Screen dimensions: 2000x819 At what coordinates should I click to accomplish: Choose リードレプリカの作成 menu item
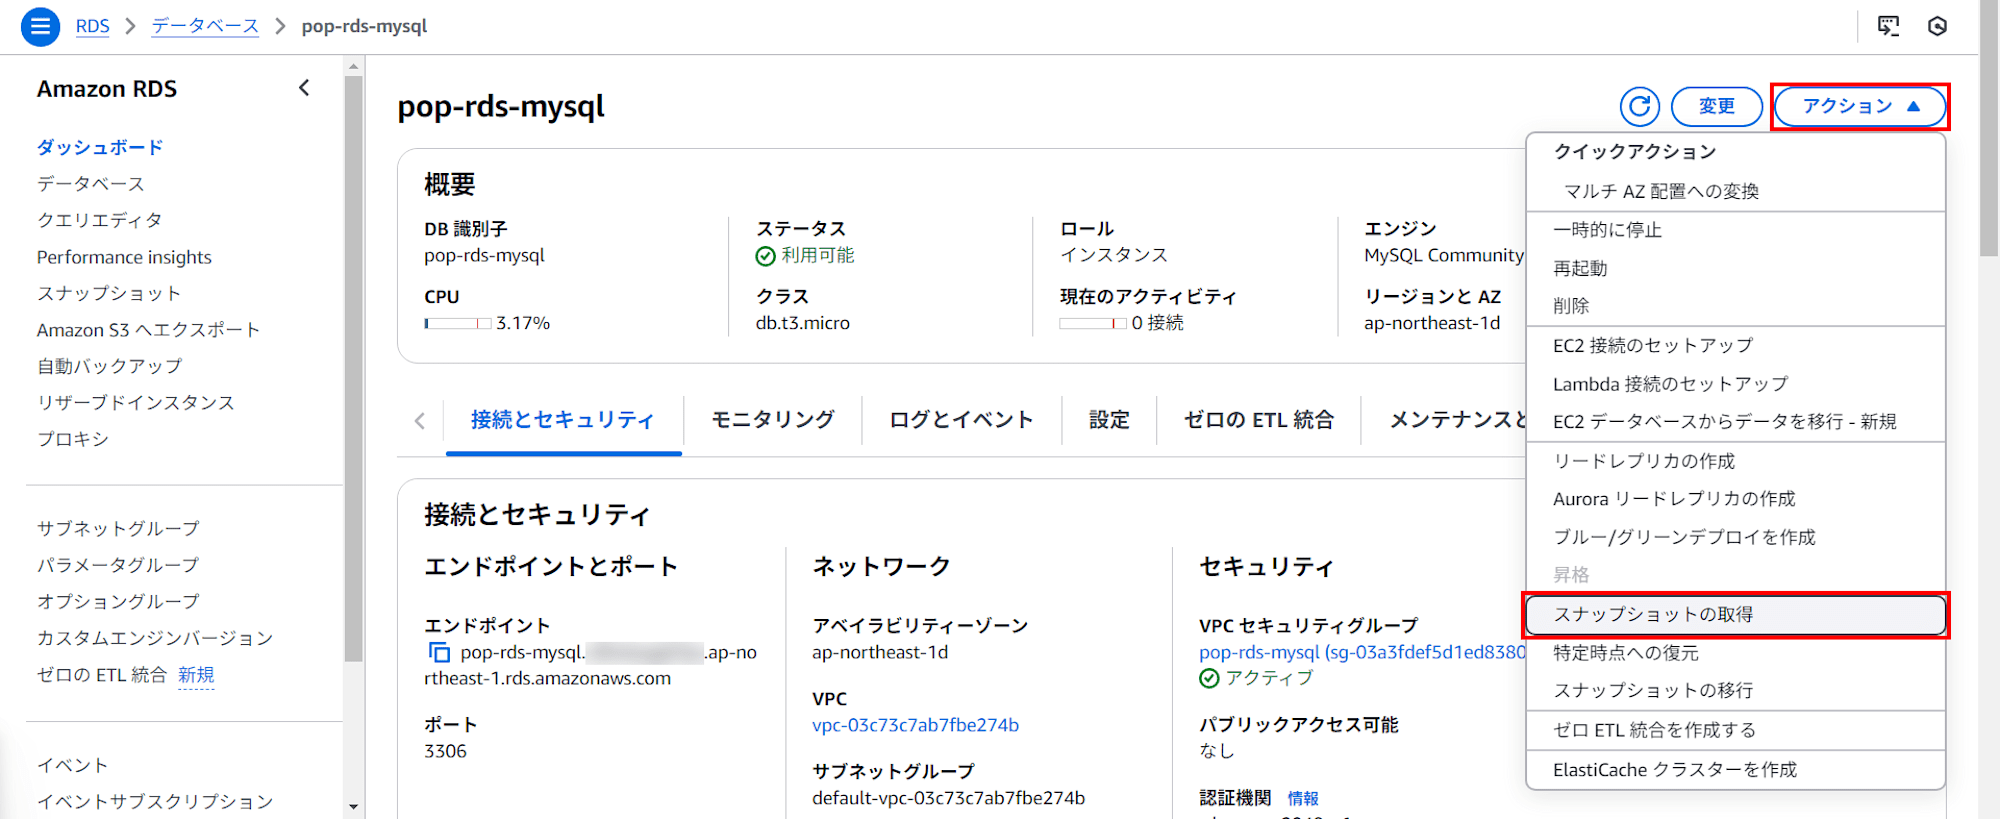click(1736, 461)
